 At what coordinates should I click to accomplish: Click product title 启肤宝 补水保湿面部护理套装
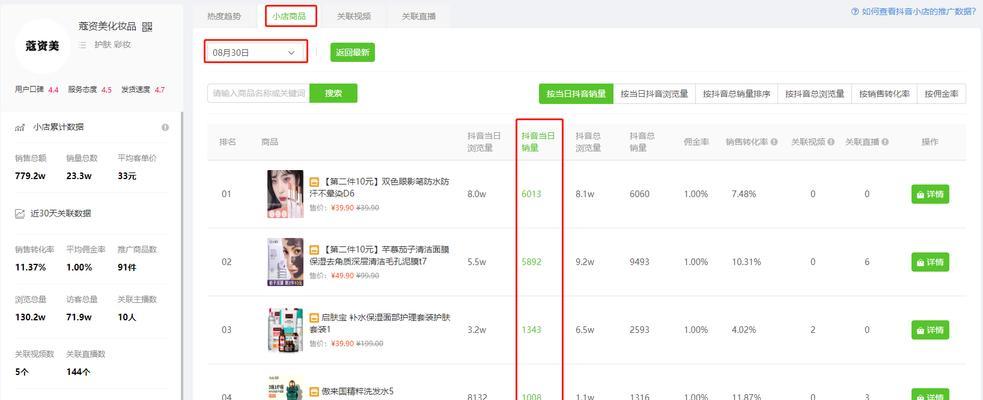380,323
